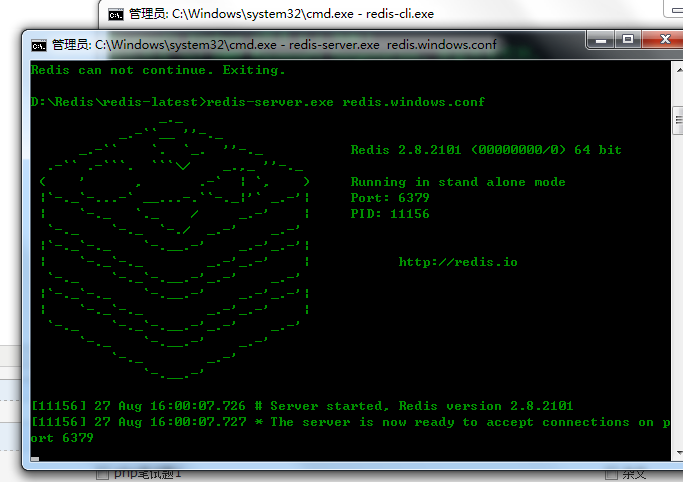The height and width of the screenshot is (482, 683).
Task: Click the console scrollbar down arrow
Action: pos(678,453)
